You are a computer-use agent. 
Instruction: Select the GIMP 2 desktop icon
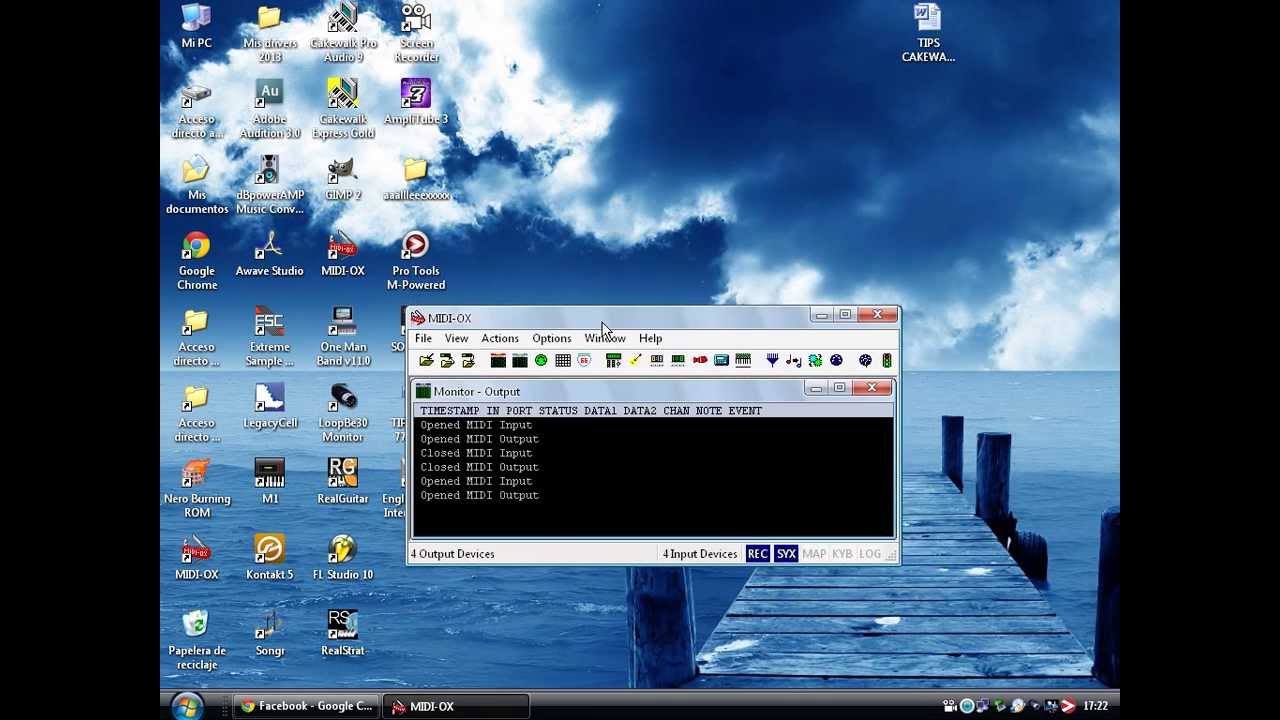click(343, 178)
